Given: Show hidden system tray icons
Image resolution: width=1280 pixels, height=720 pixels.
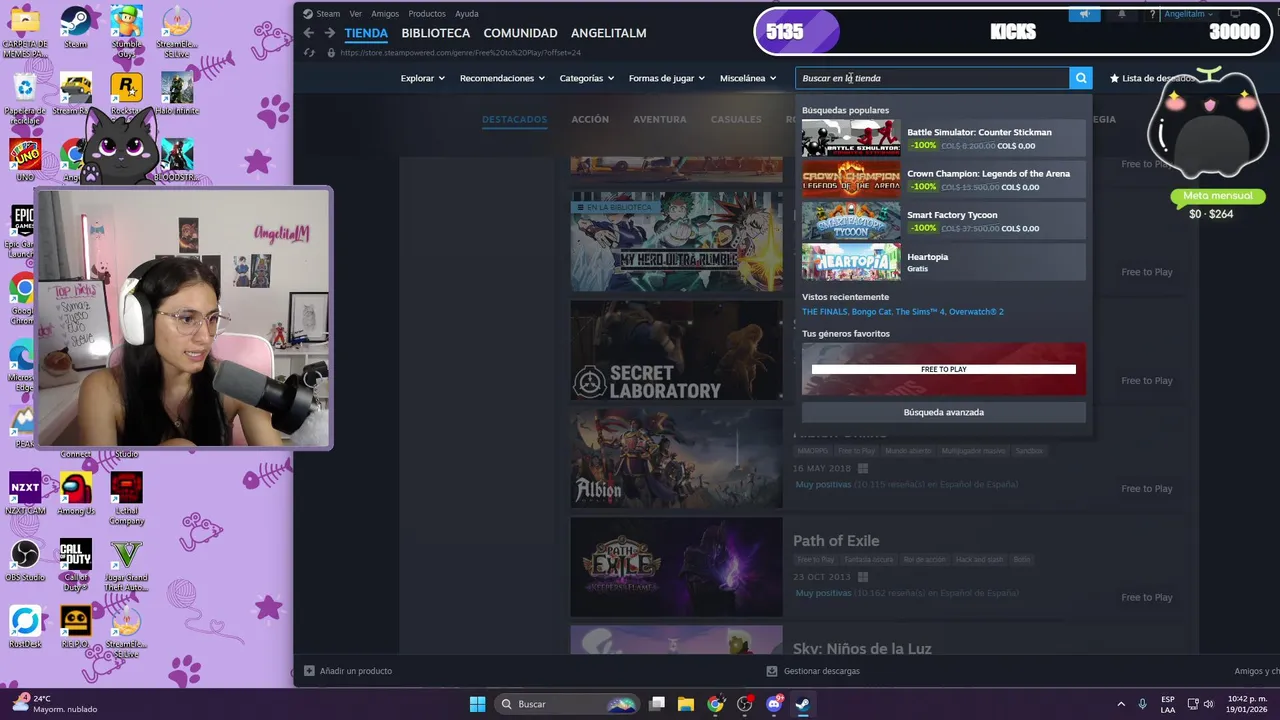Looking at the screenshot, I should [x=1119, y=704].
